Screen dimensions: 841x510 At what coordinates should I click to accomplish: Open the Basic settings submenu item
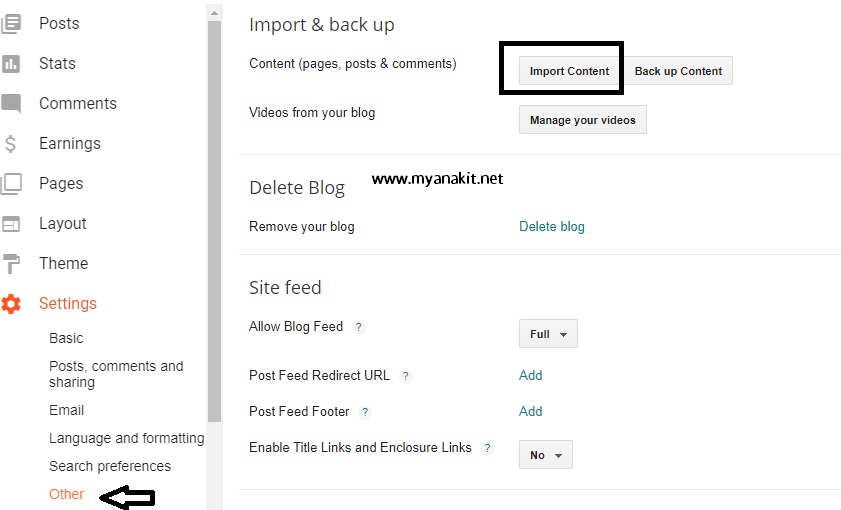(x=66, y=338)
